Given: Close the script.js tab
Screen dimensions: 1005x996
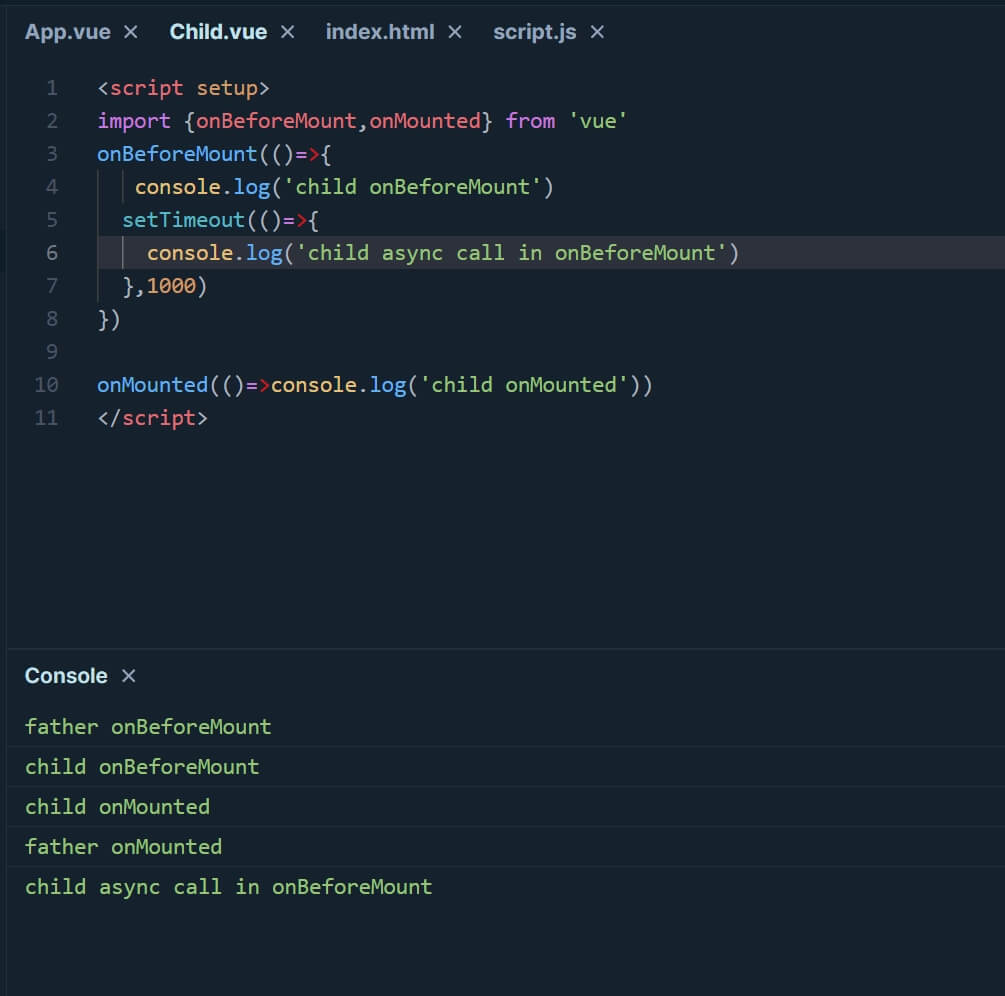Looking at the screenshot, I should [597, 32].
